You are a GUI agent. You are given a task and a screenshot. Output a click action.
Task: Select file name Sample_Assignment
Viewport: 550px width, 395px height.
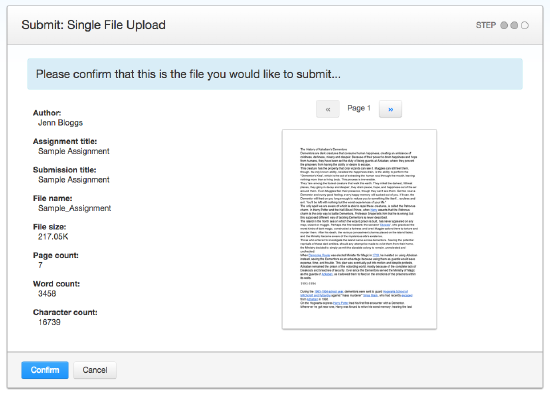click(x=74, y=208)
